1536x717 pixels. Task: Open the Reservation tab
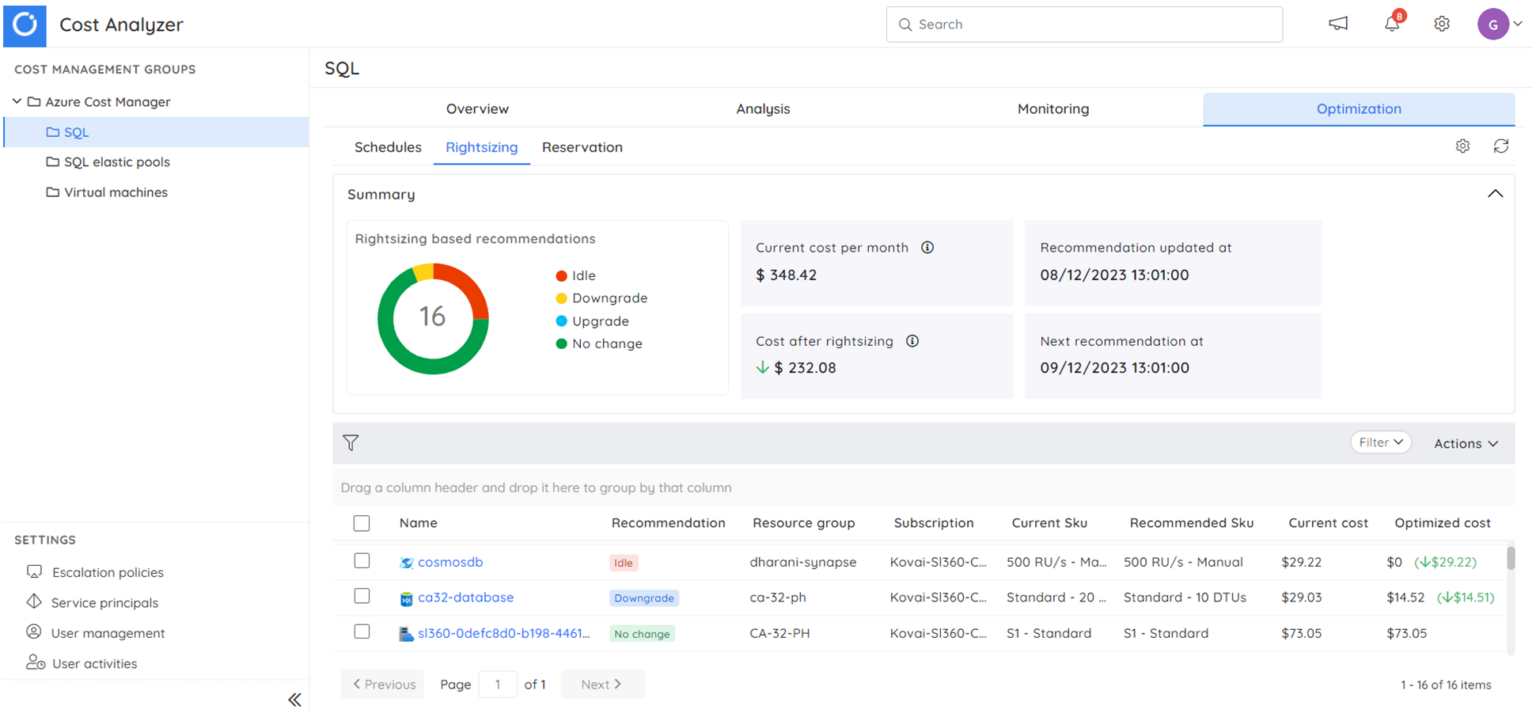(582, 147)
